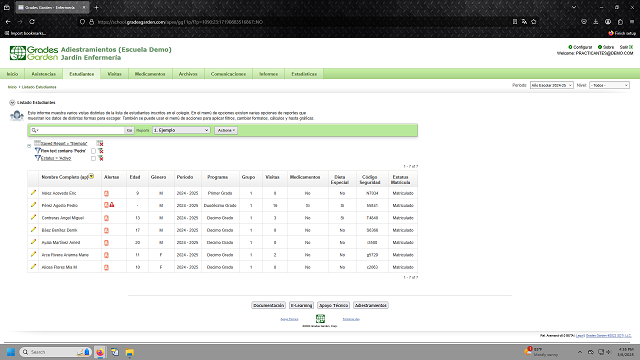This screenshot has width=640, height=360.
Task: Go back using browser back arrow
Action: 8,22
